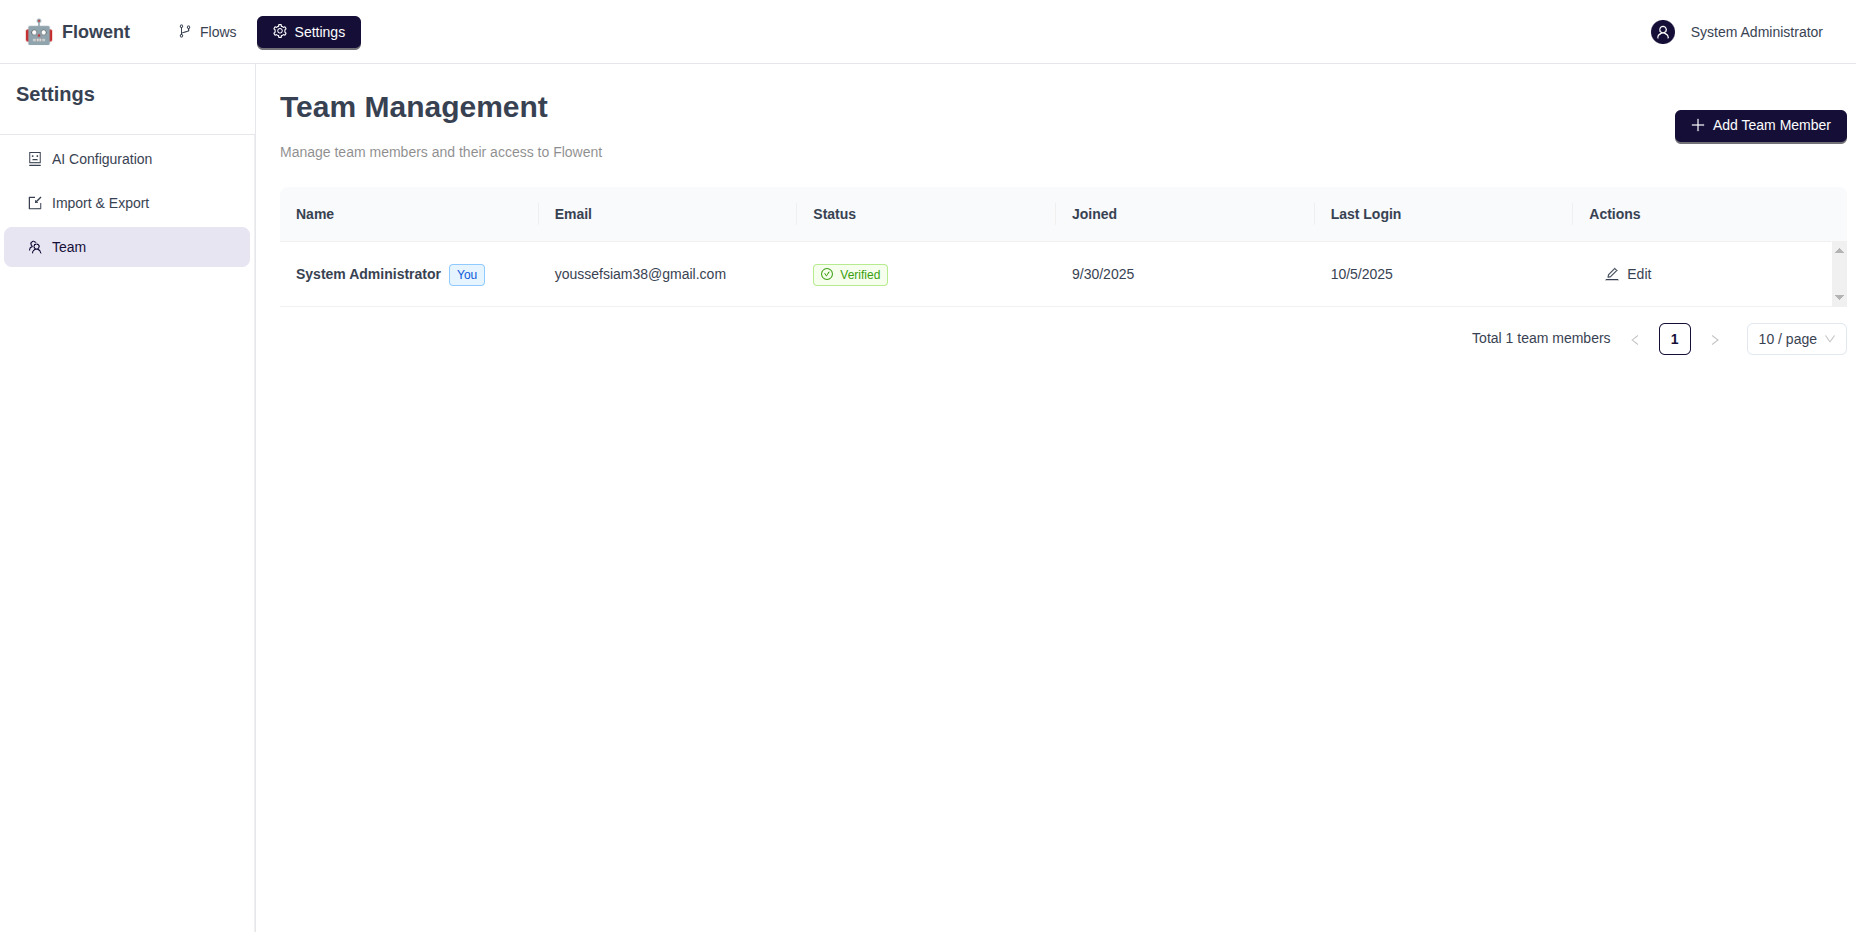The width and height of the screenshot is (1856, 932).
Task: Click the green Verified status badge
Action: (850, 275)
